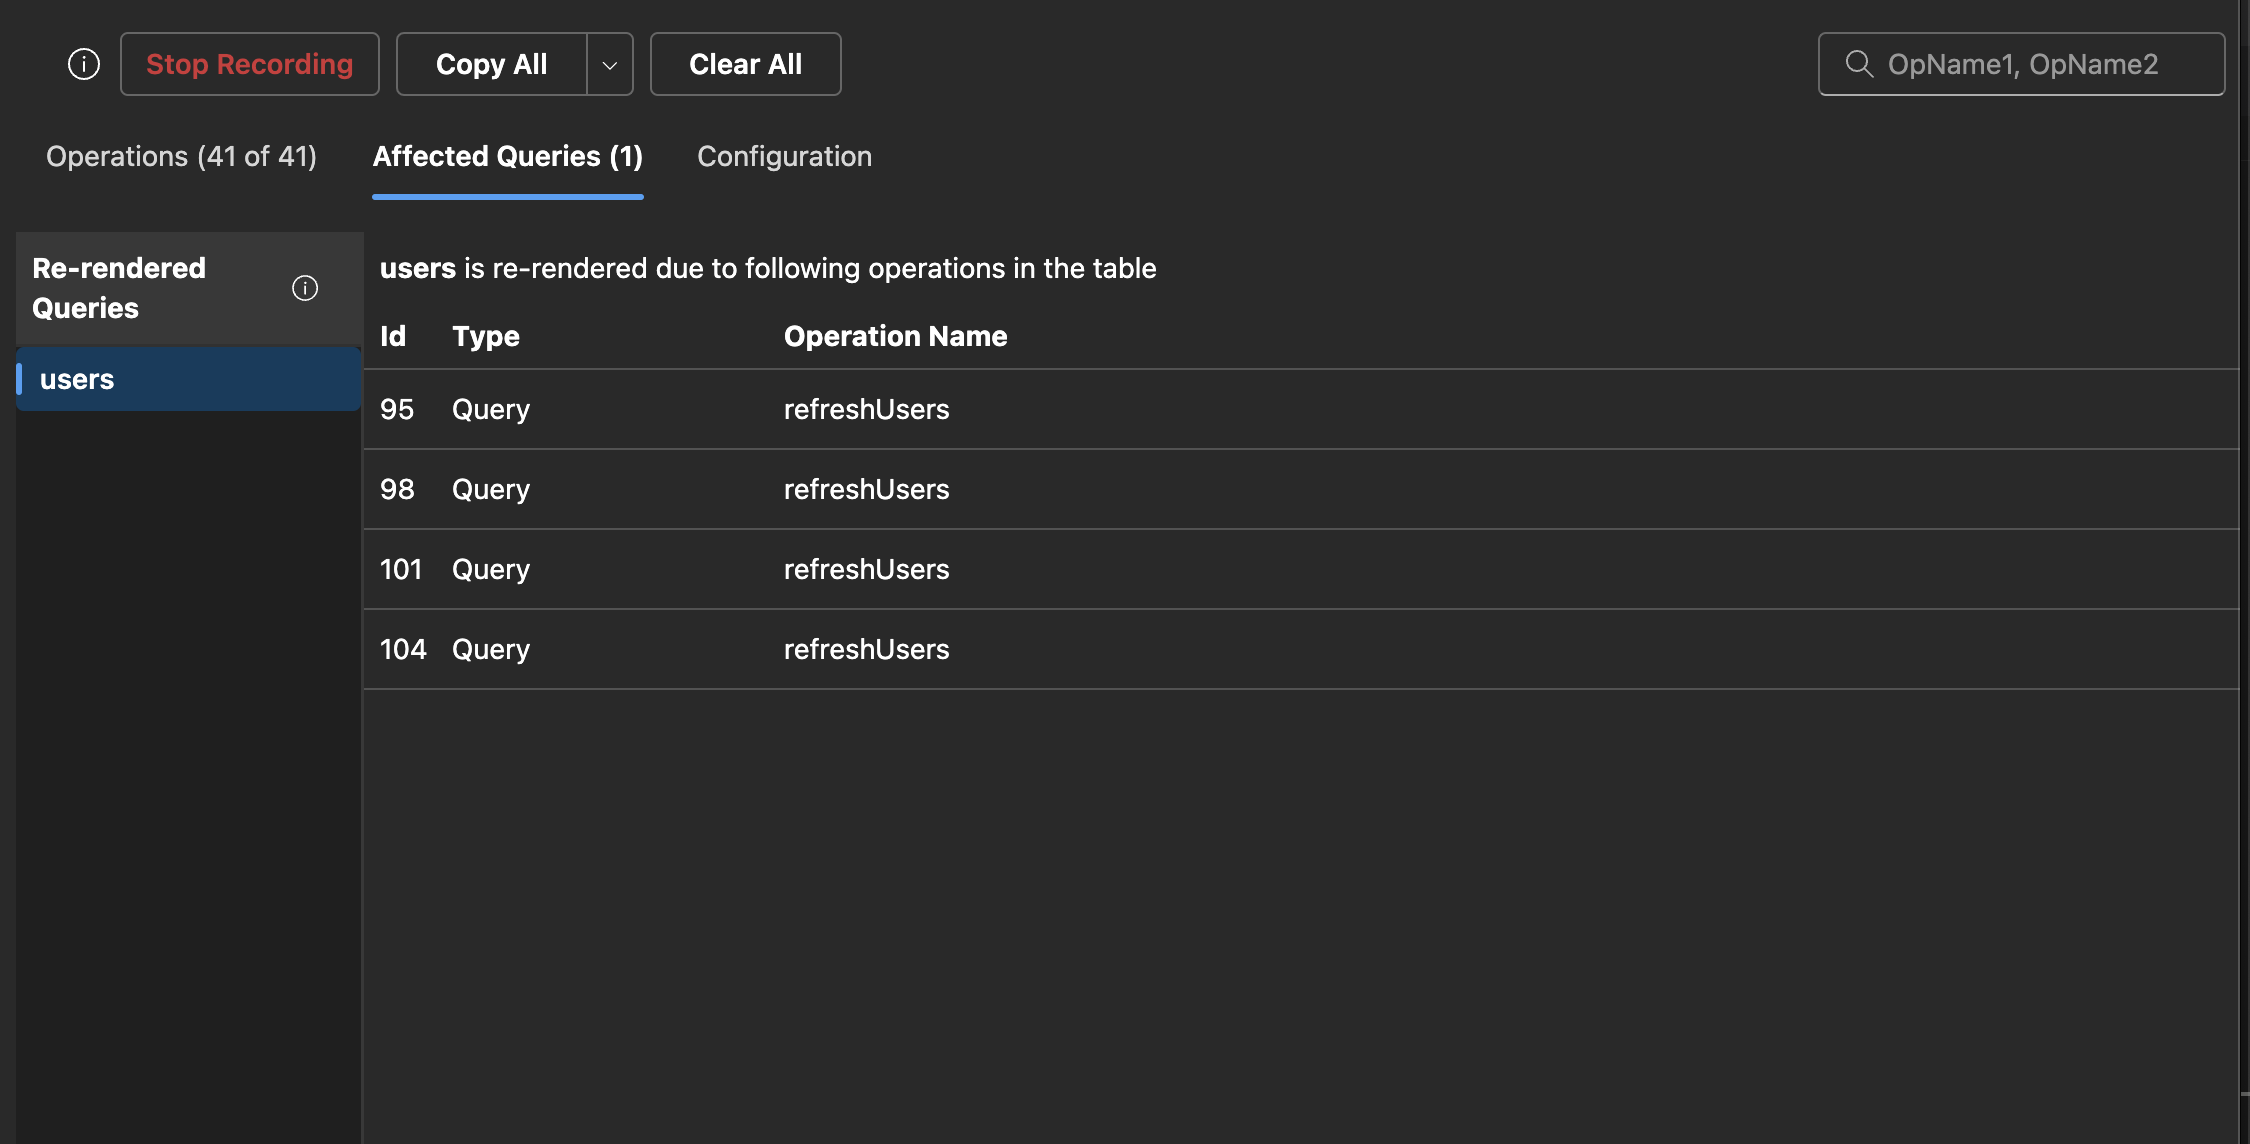Expand the Copy All dropdown arrow
This screenshot has width=2250, height=1144.
[x=610, y=64]
